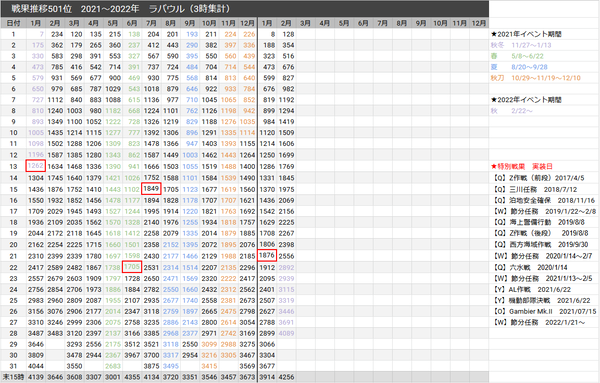The height and width of the screenshot is (383, 600).
Task: Click value 4044 on day 31
Action: coord(36,366)
